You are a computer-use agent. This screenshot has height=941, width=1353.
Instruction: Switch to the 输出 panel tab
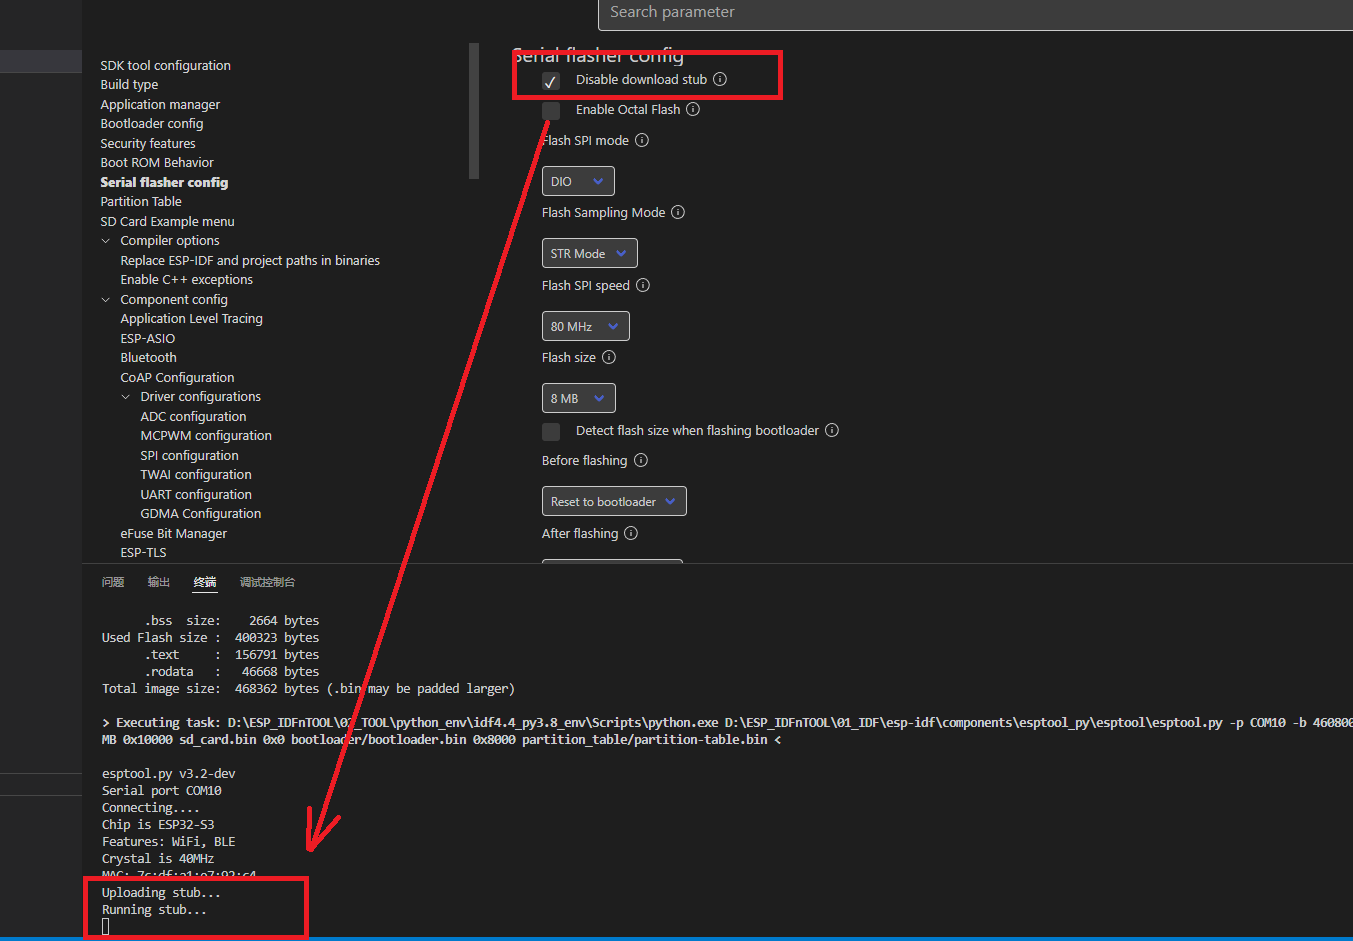point(158,581)
